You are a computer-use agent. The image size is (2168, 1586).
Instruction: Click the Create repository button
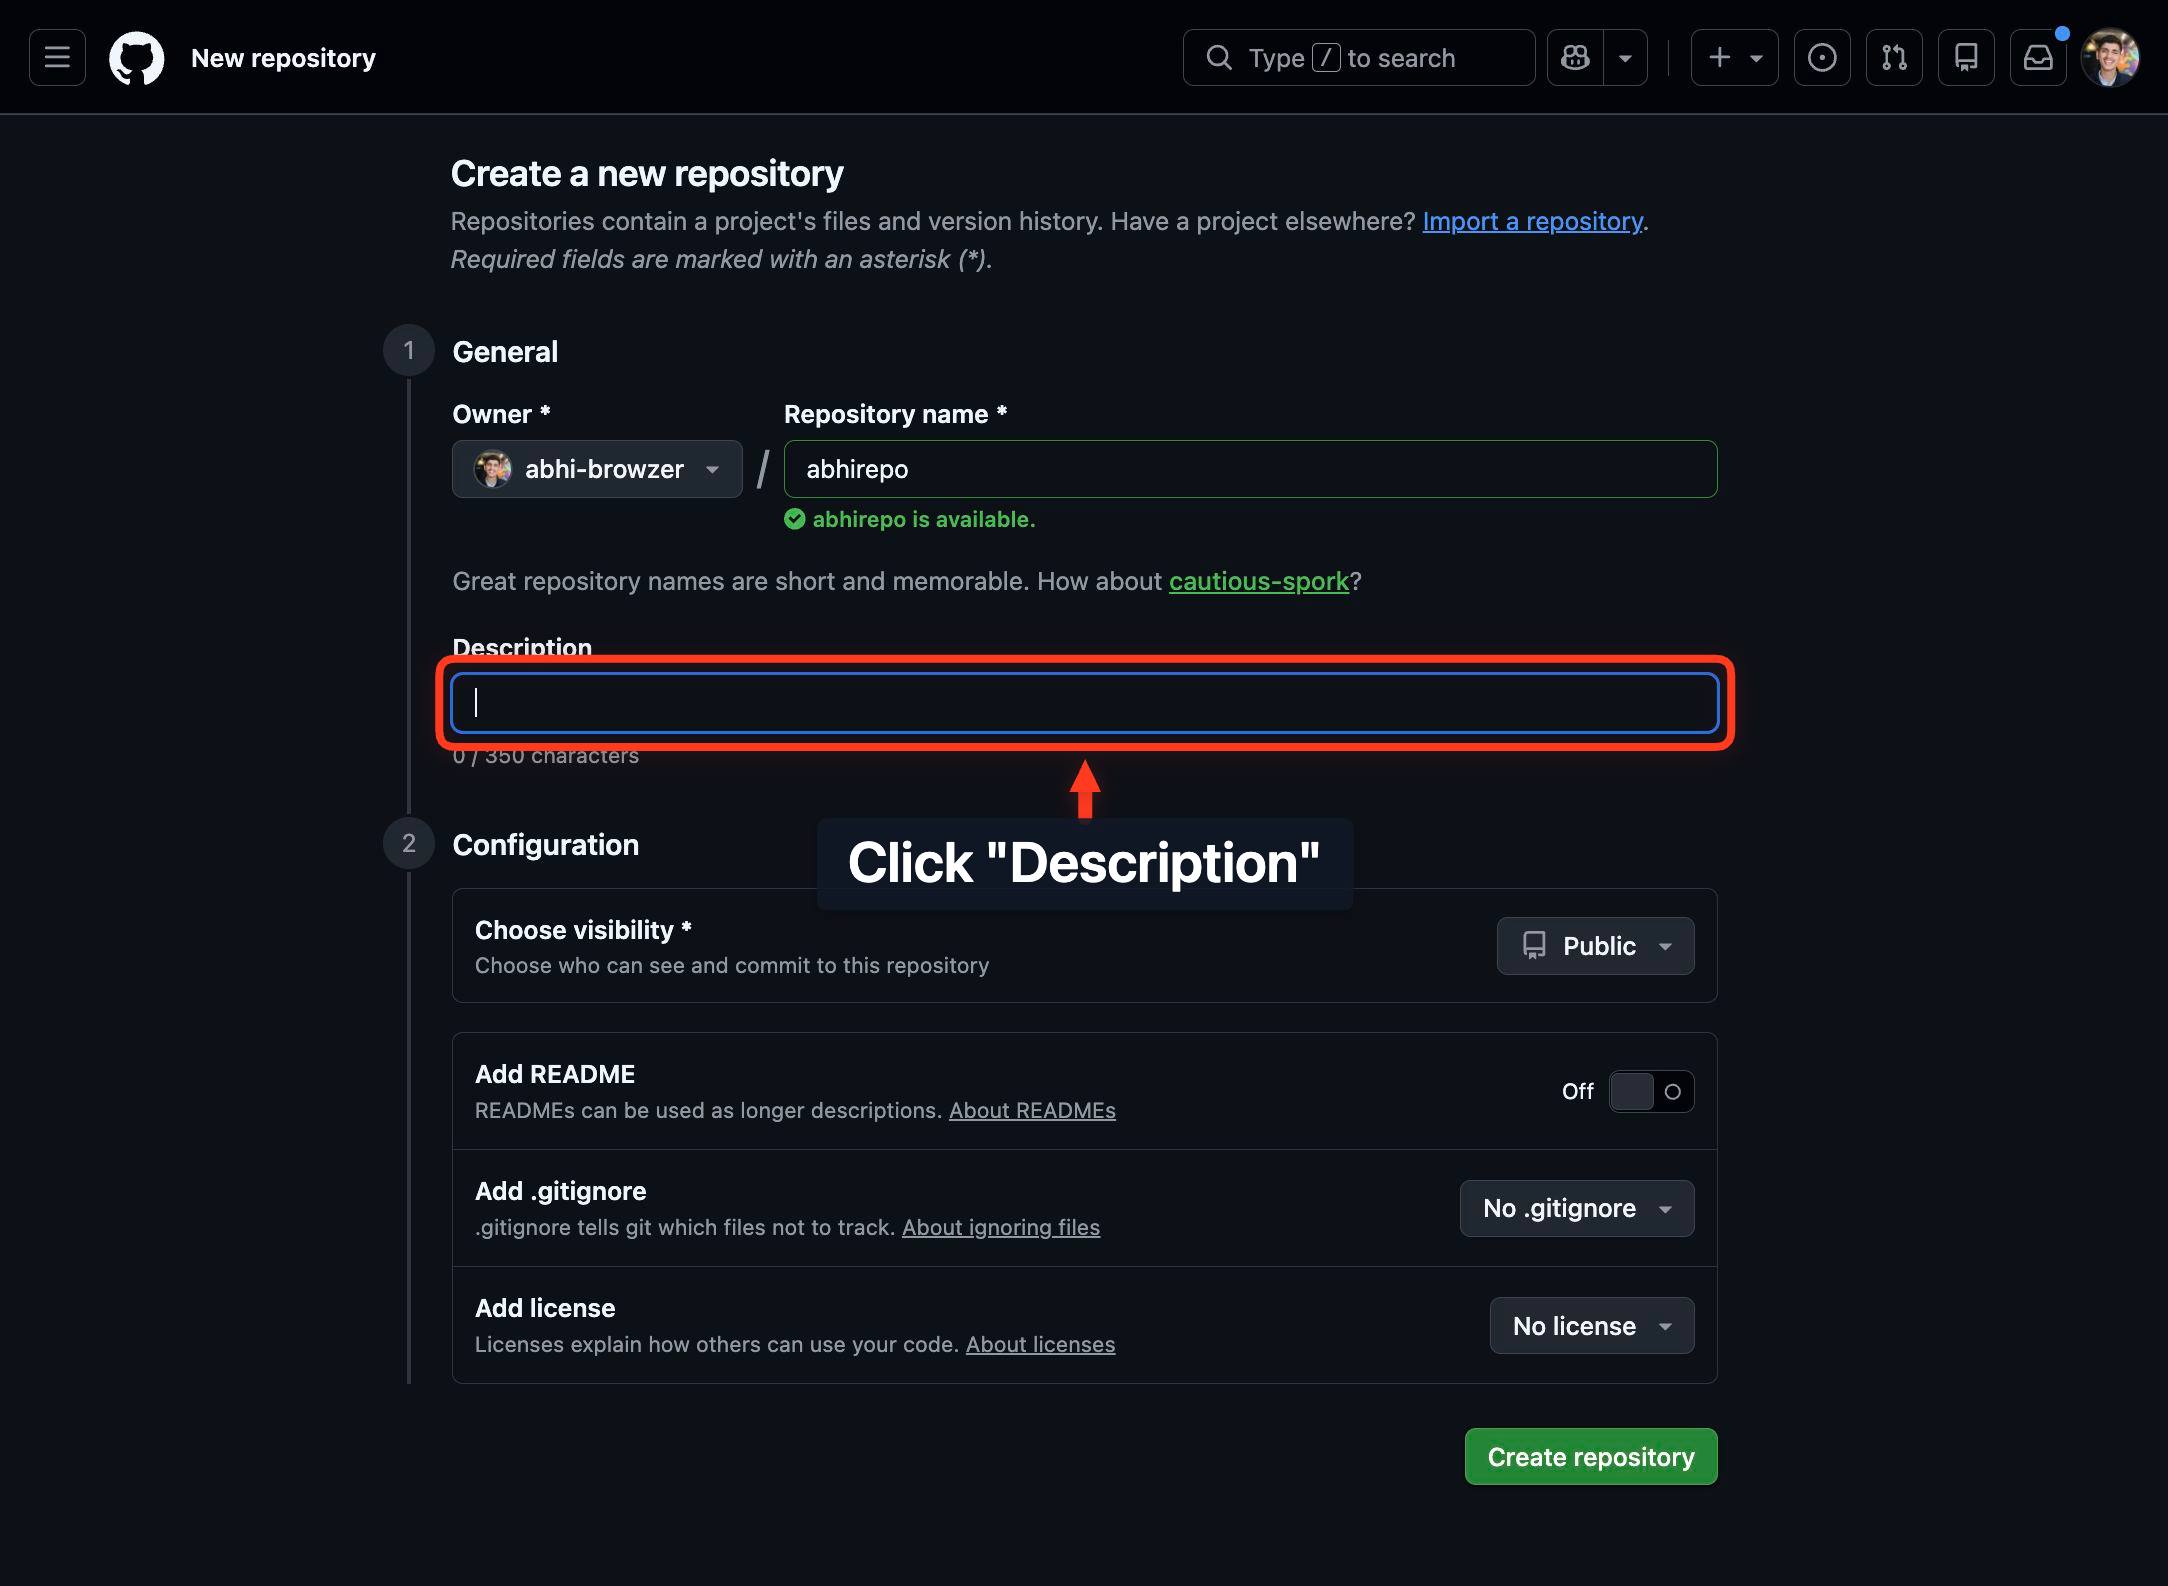pos(1591,1457)
